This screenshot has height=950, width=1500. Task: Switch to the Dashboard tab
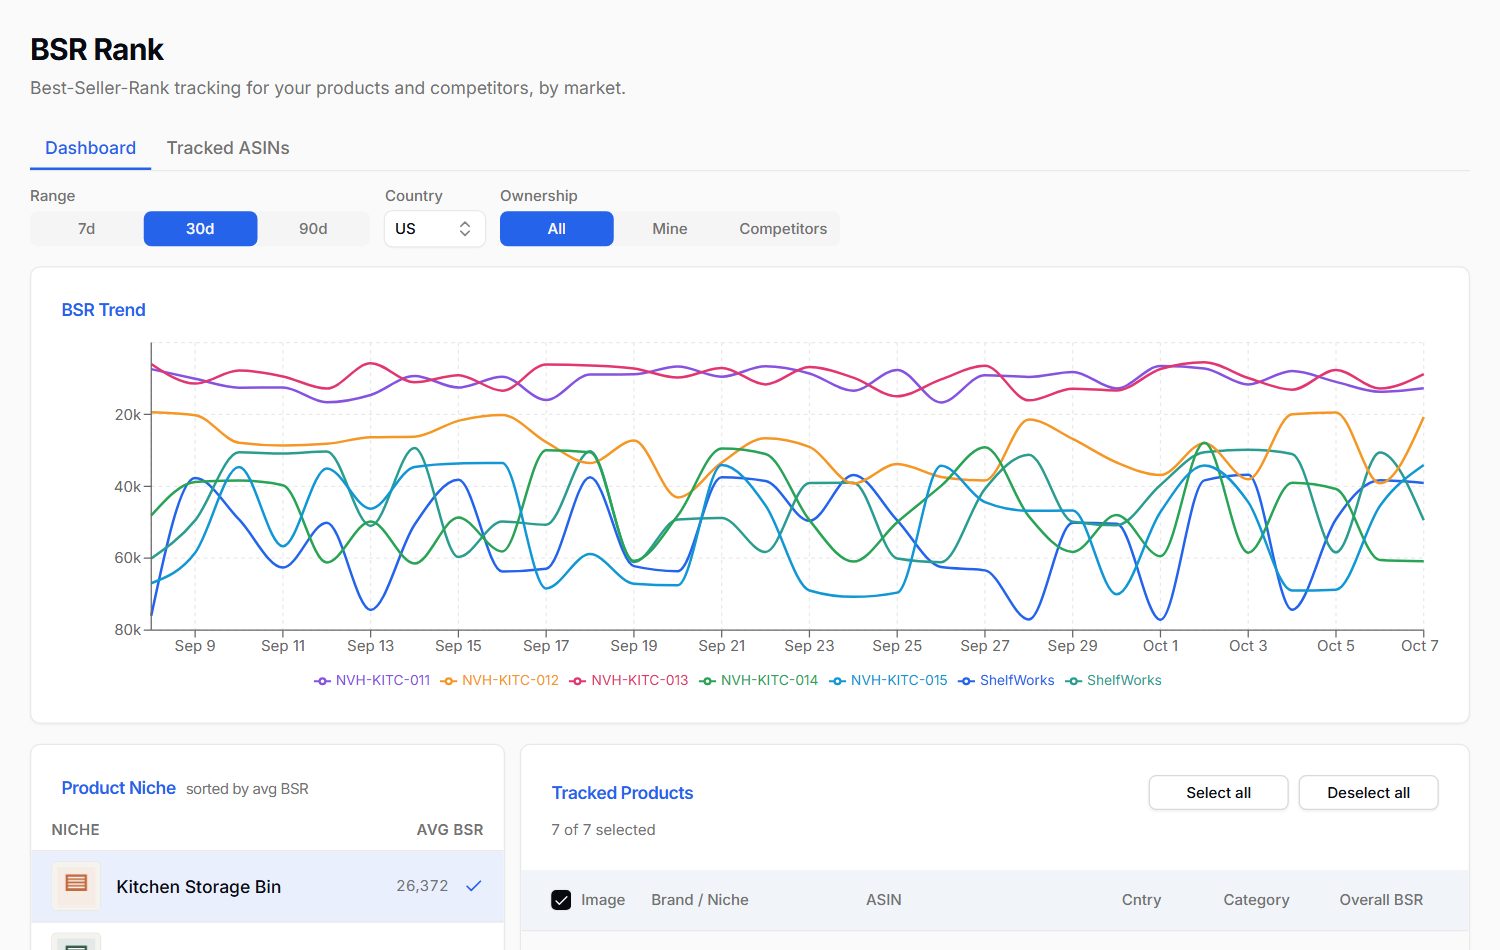tap(90, 148)
